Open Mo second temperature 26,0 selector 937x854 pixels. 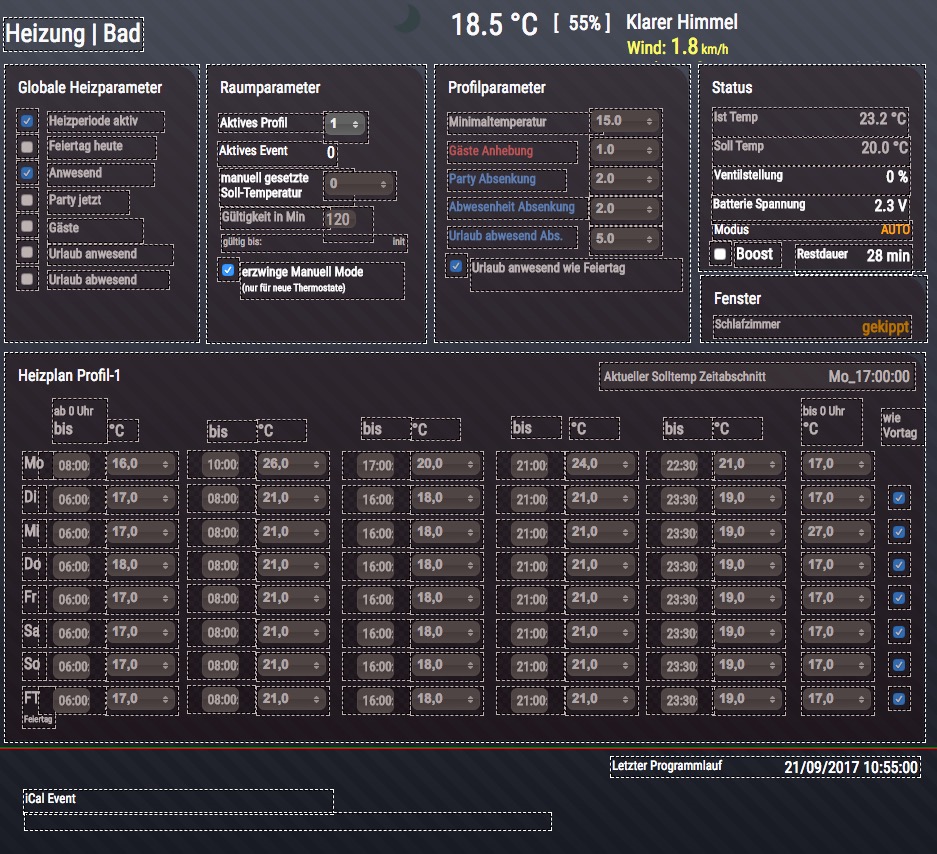point(292,464)
